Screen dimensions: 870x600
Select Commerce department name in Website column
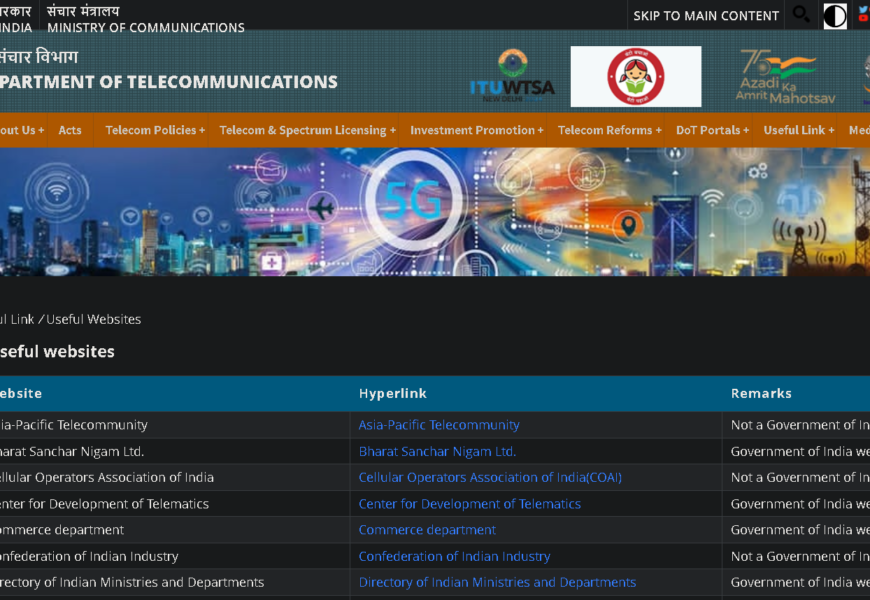62,530
